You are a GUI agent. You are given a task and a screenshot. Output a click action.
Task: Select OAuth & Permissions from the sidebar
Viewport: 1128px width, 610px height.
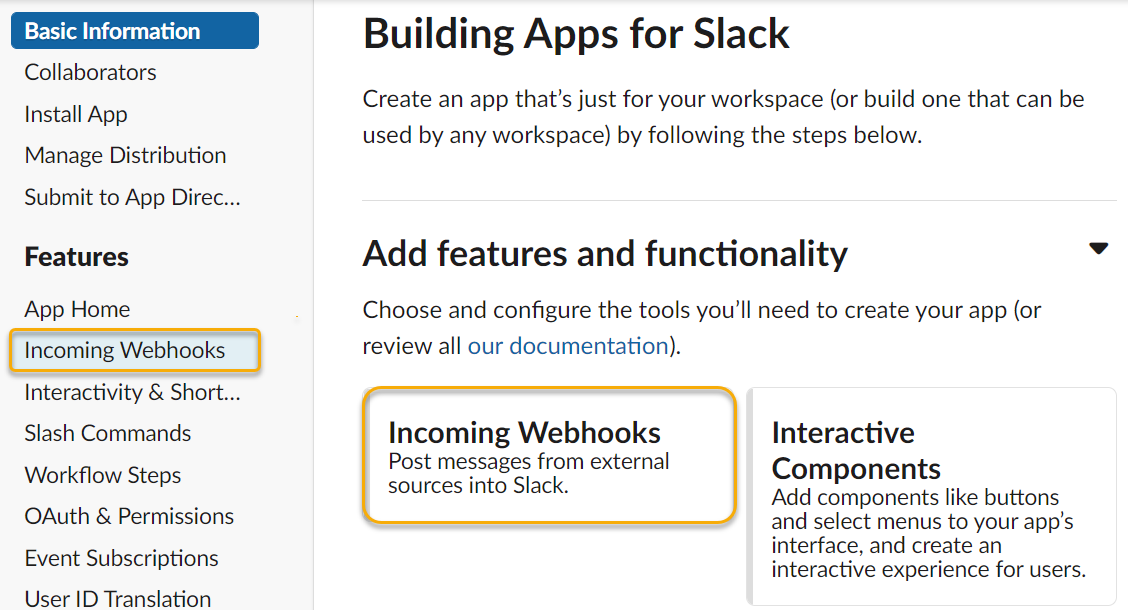click(x=129, y=516)
